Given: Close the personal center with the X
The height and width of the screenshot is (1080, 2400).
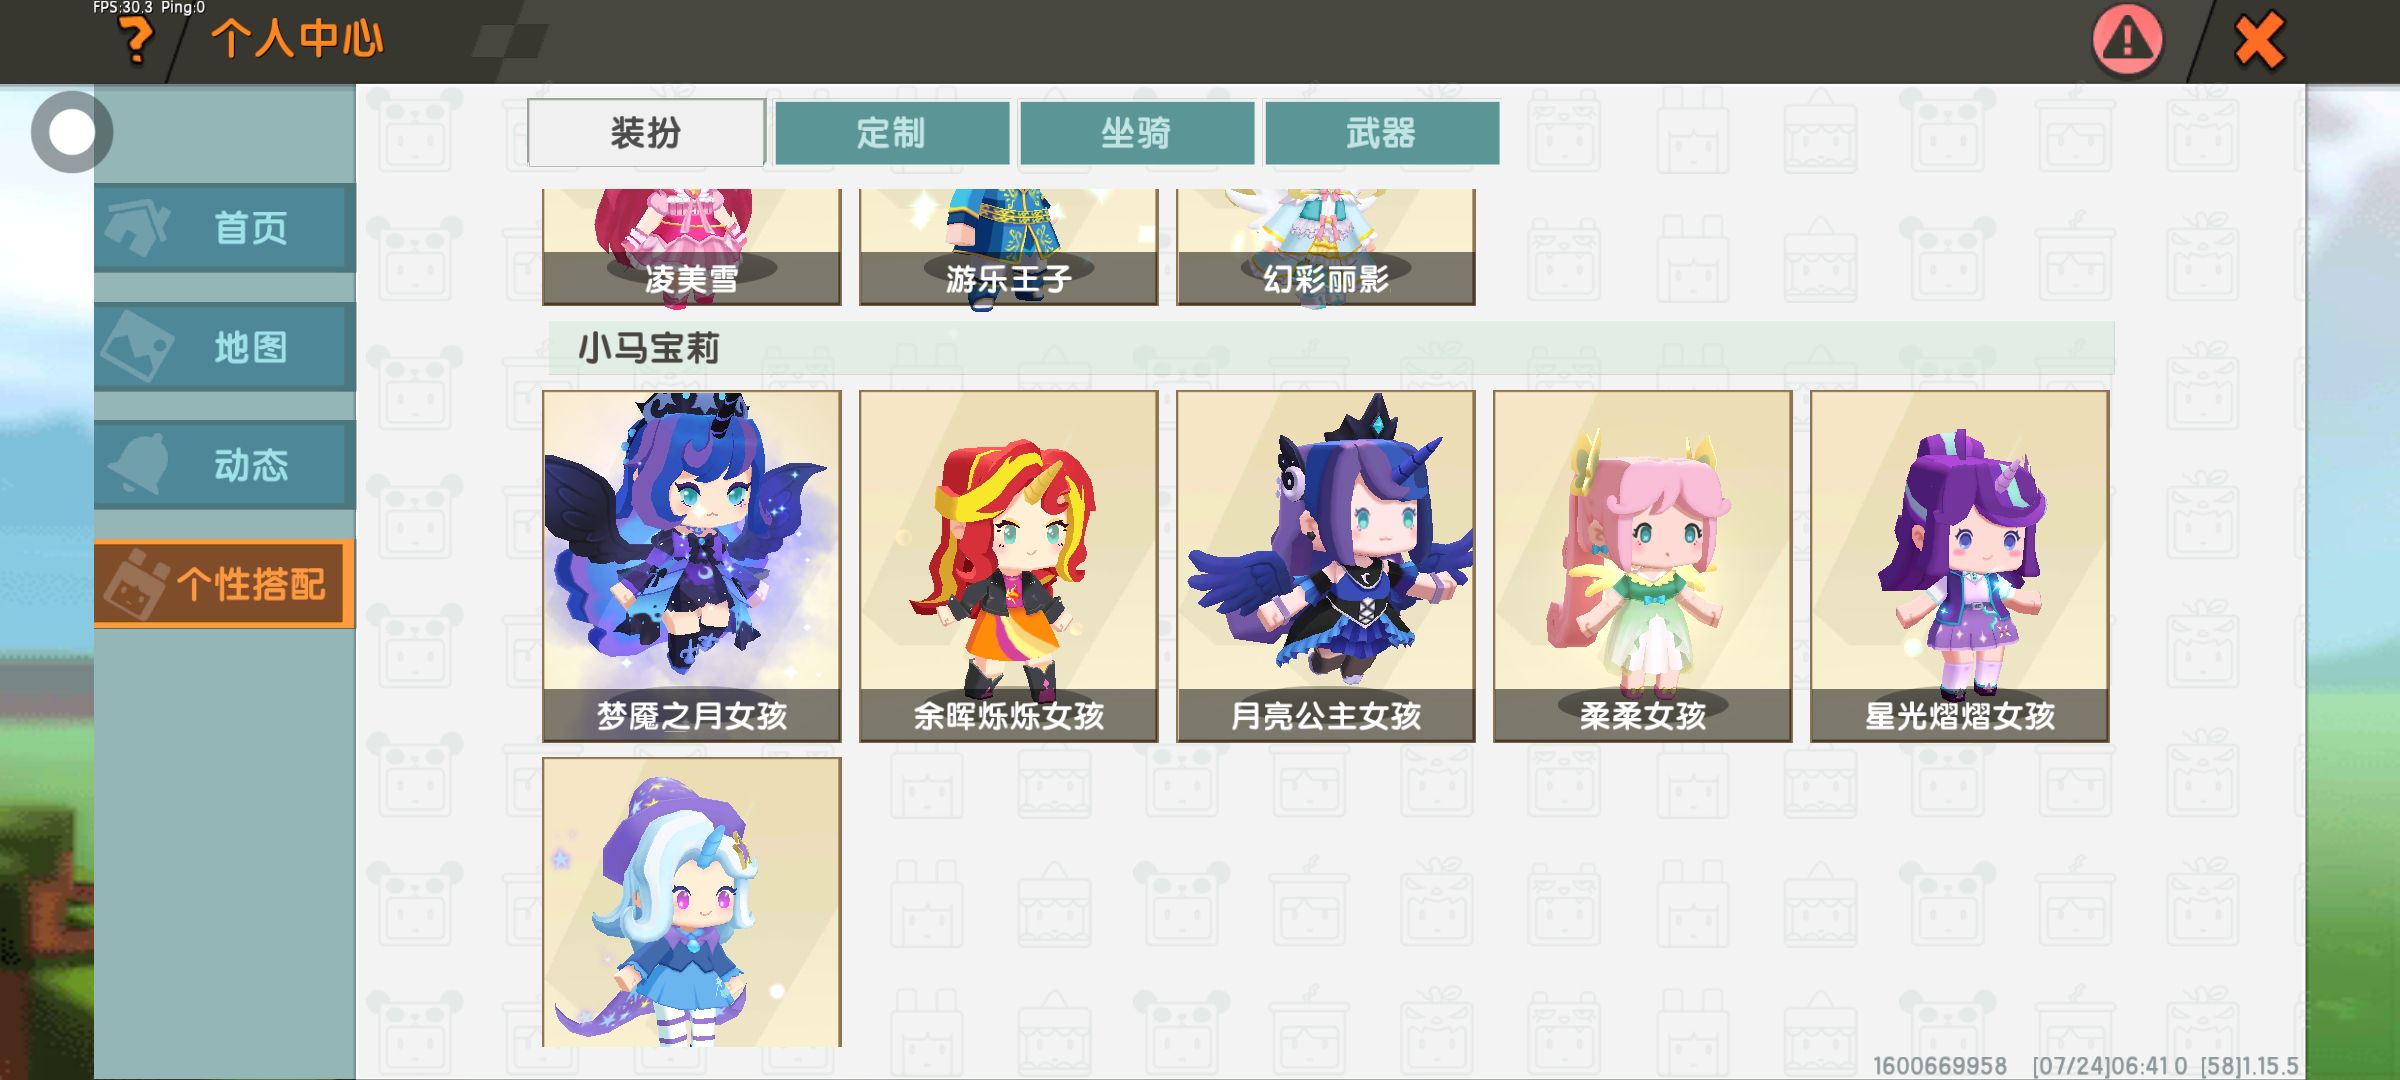Looking at the screenshot, I should click(2259, 40).
